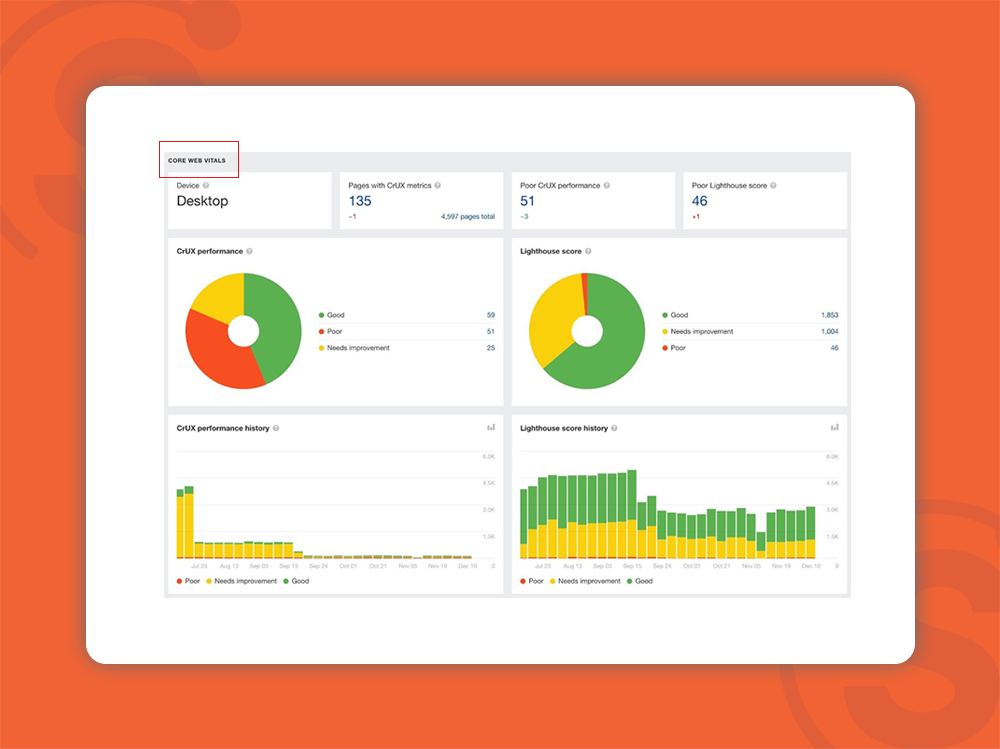Click the yellow slice of Lighthouse score pie
Viewport: 1000px width, 749px height.
552,319
